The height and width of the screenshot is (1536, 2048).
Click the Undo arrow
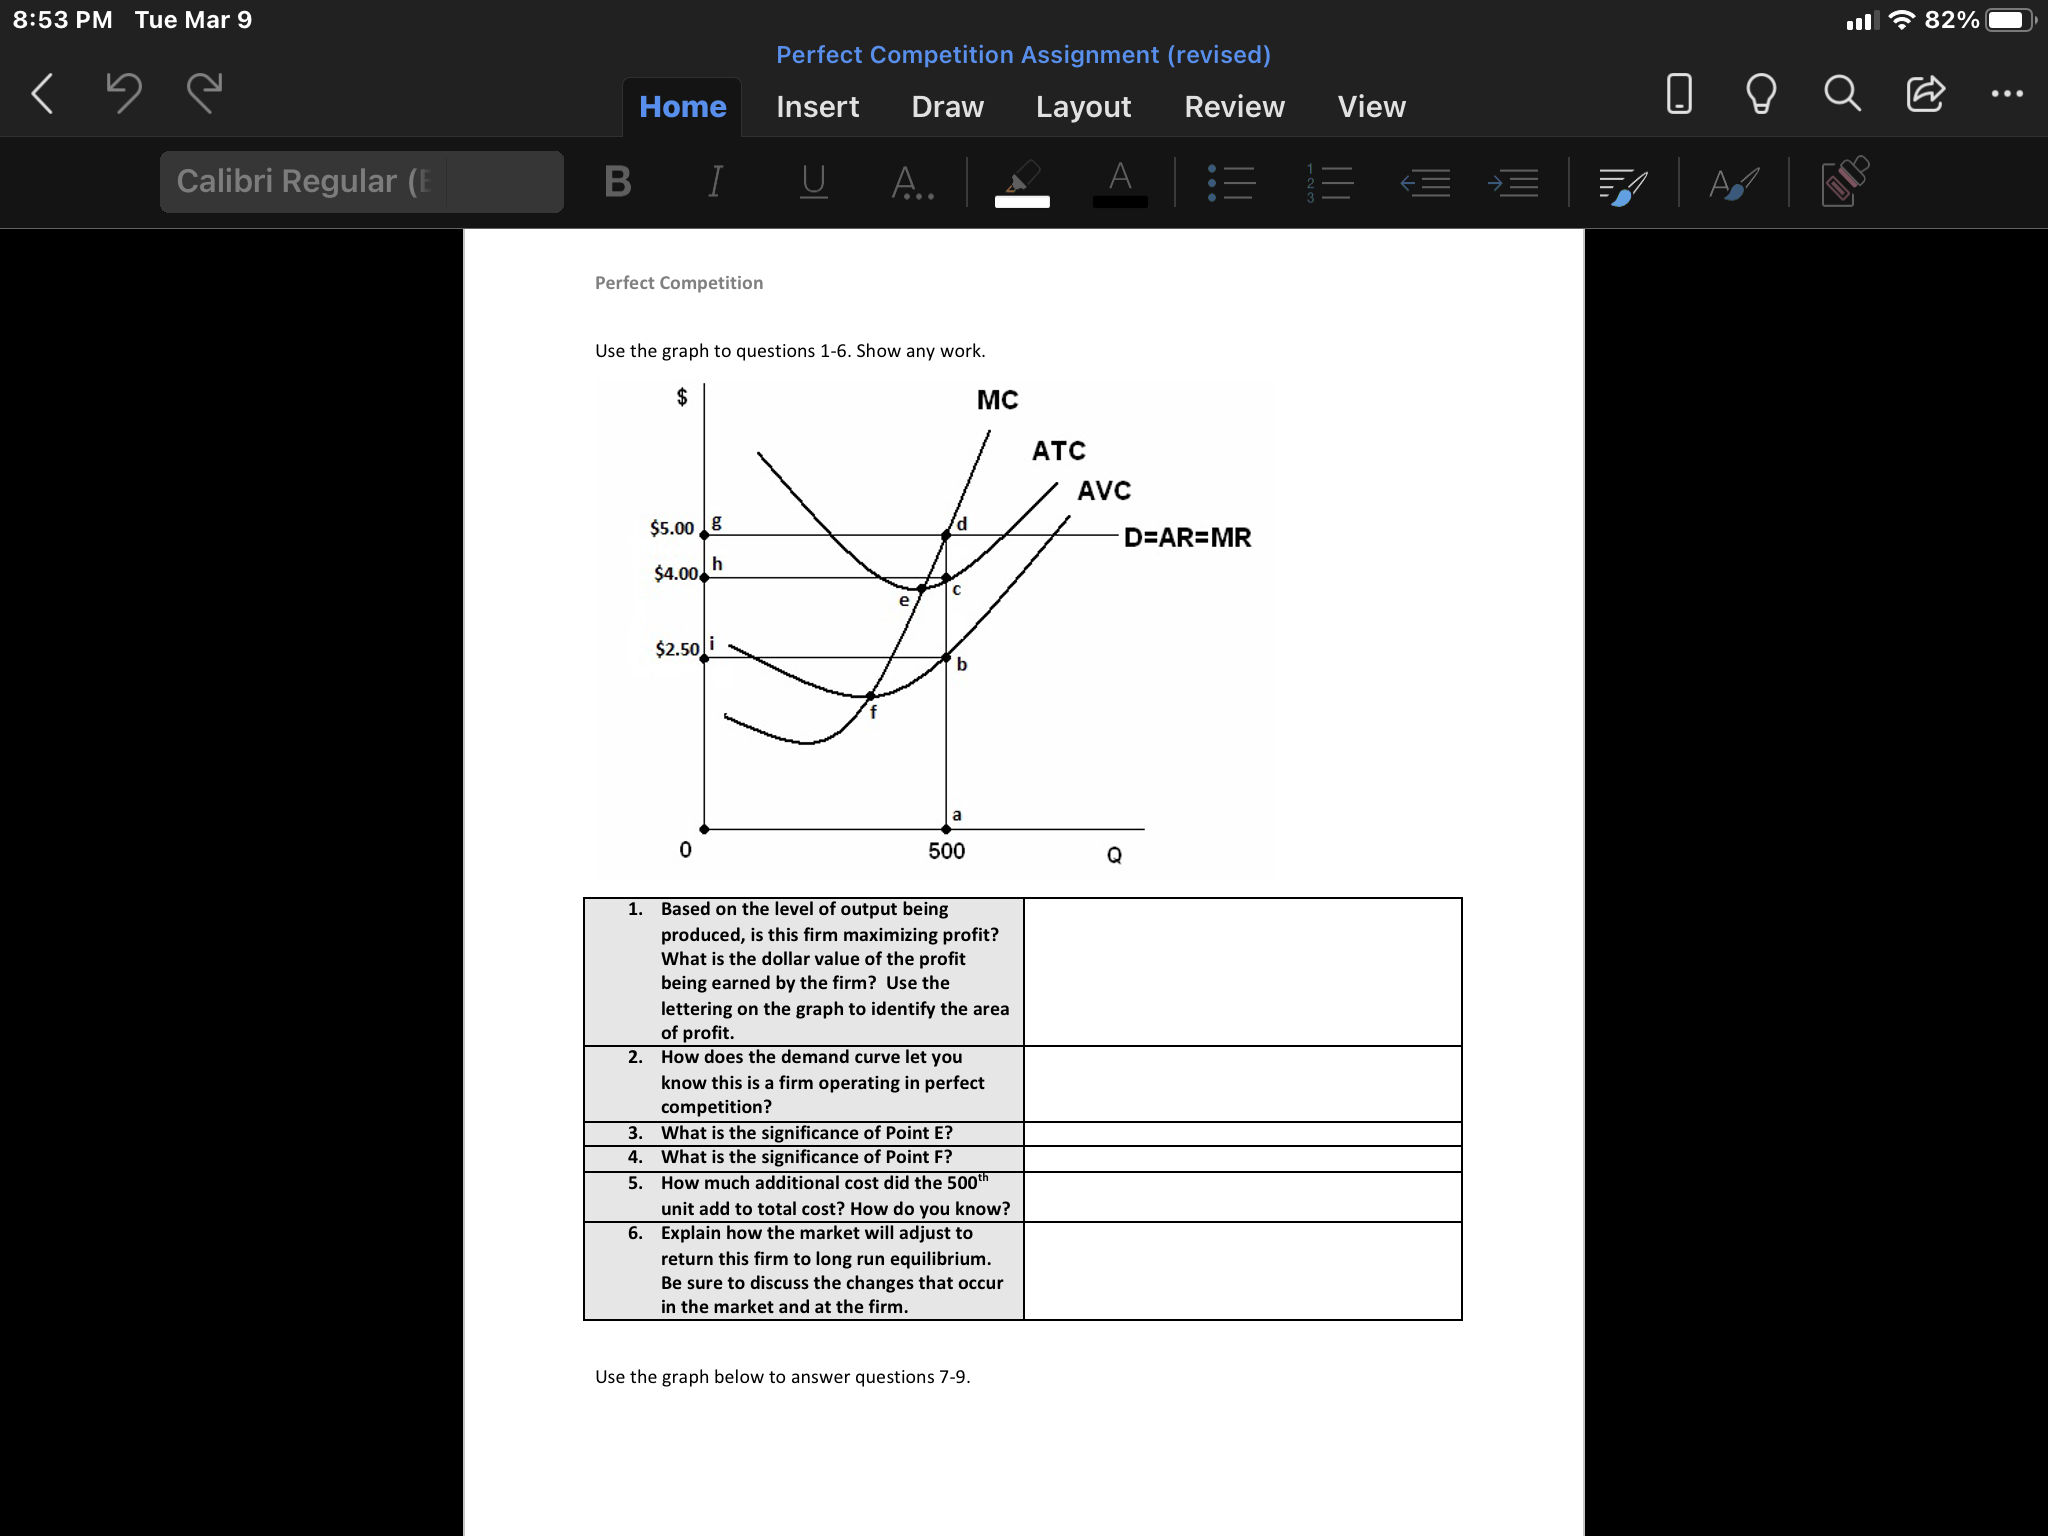click(x=123, y=93)
